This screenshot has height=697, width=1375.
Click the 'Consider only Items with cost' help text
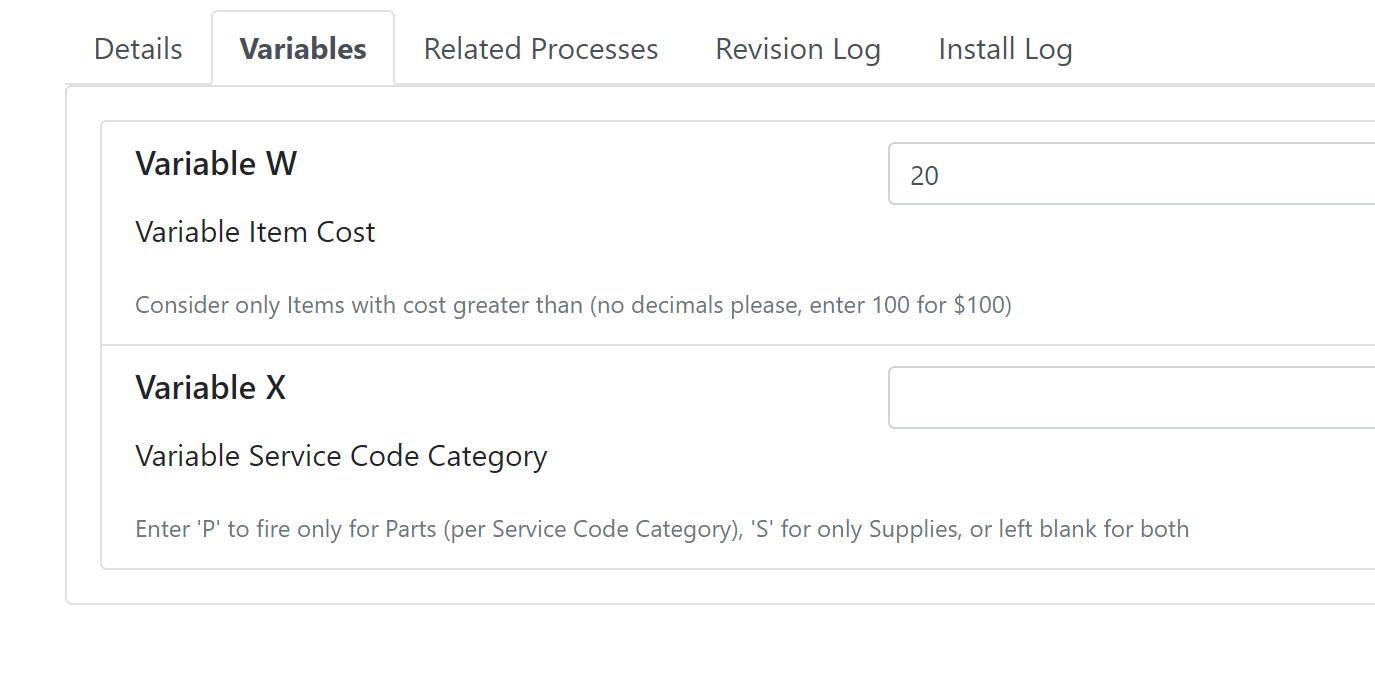click(573, 305)
